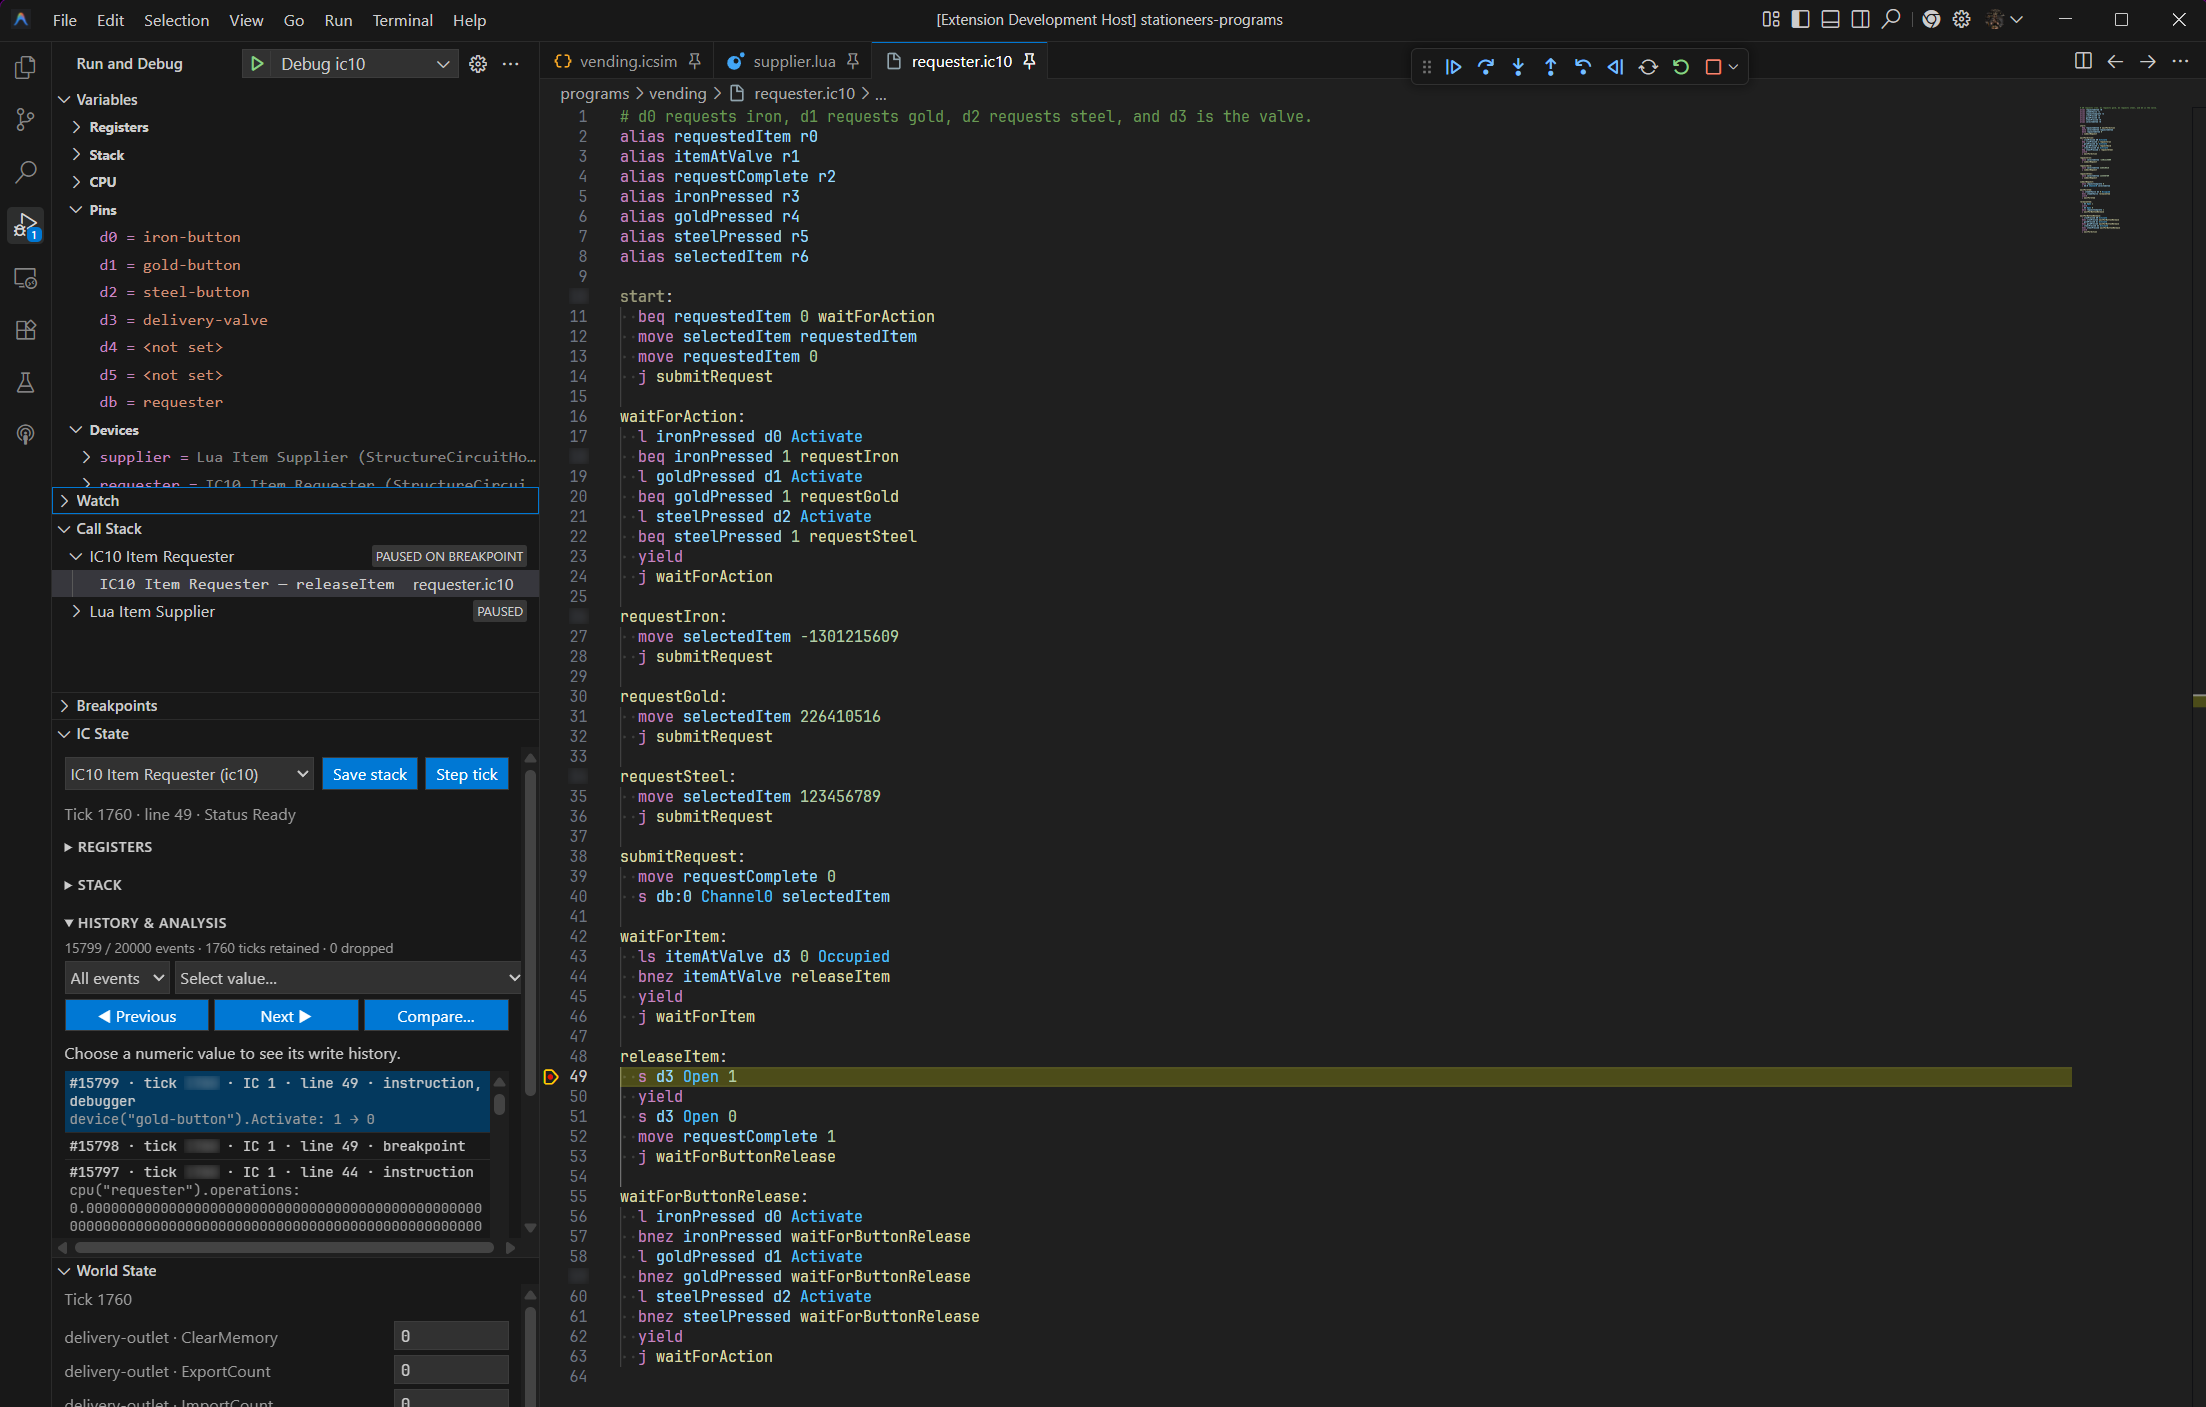Open the Select value dropdown
Viewport: 2206px width, 1407px height.
click(349, 978)
